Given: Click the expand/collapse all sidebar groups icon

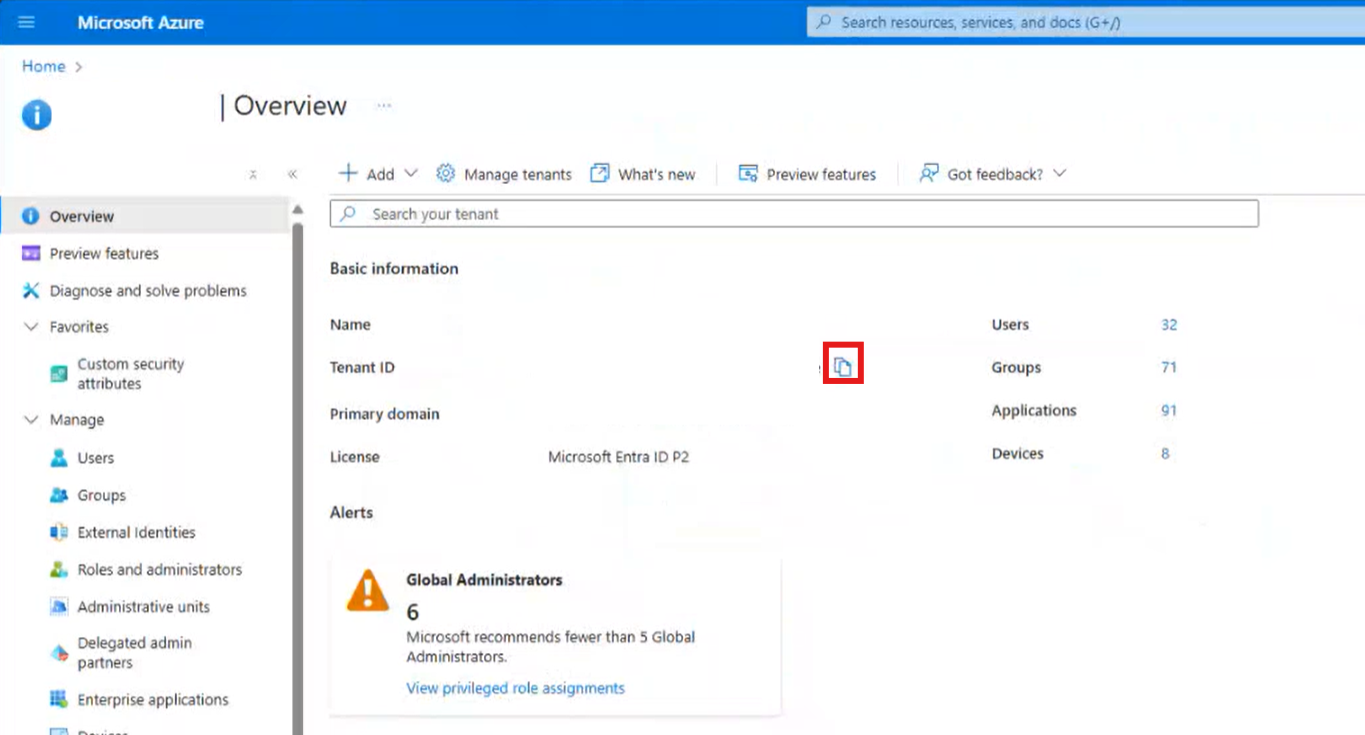Looking at the screenshot, I should point(253,174).
